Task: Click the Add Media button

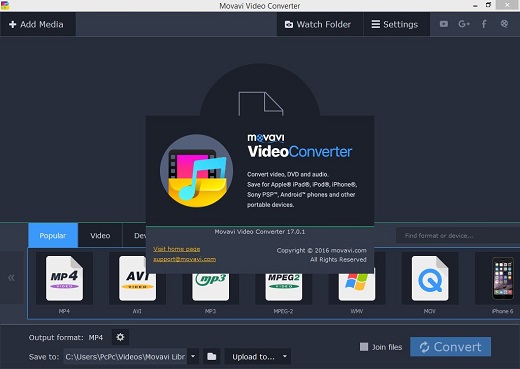Action: click(x=38, y=24)
